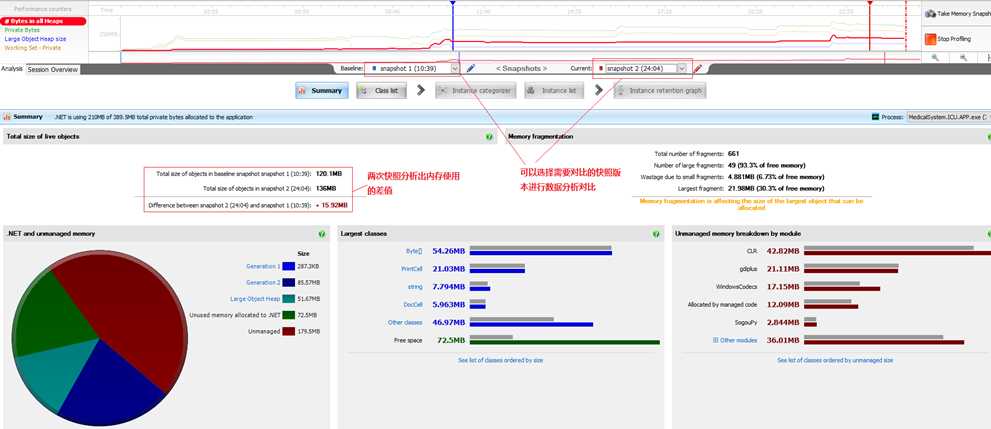Click the icon on the Instance categorizer button
Screen dimensions: 991x429
(x=442, y=91)
